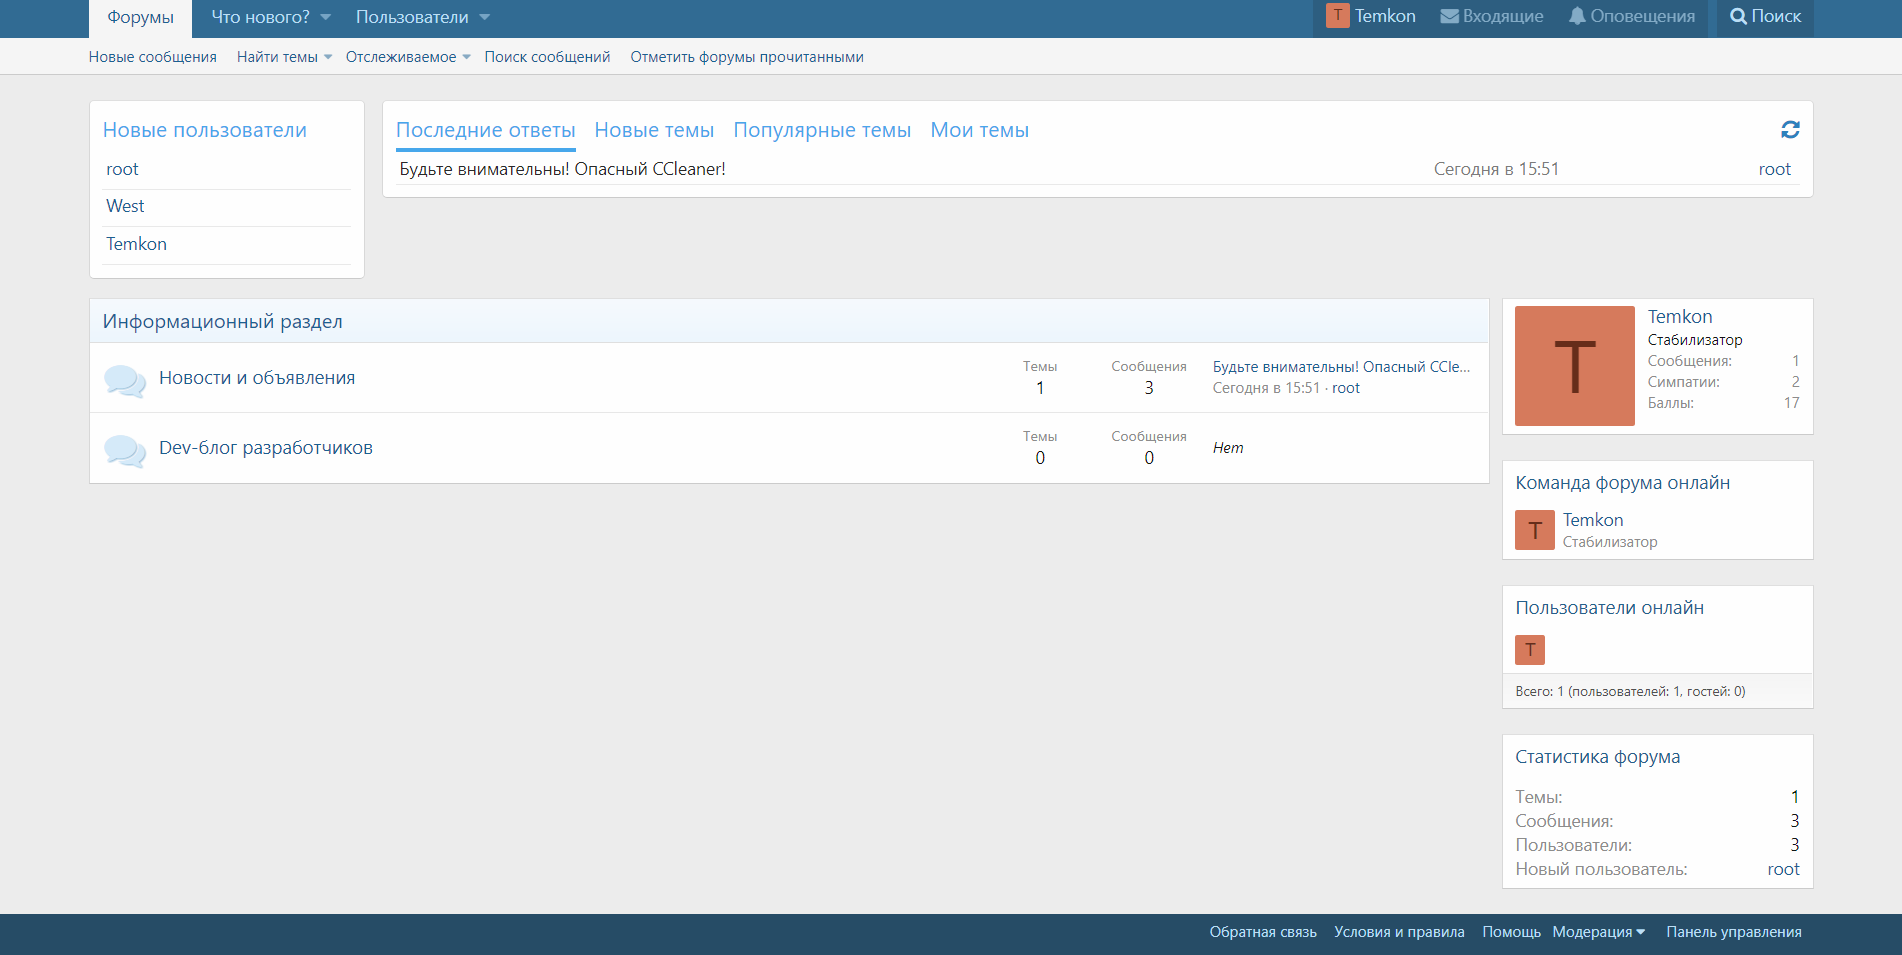
Task: Expand the Что нового? dropdown arrow
Action: (x=326, y=18)
